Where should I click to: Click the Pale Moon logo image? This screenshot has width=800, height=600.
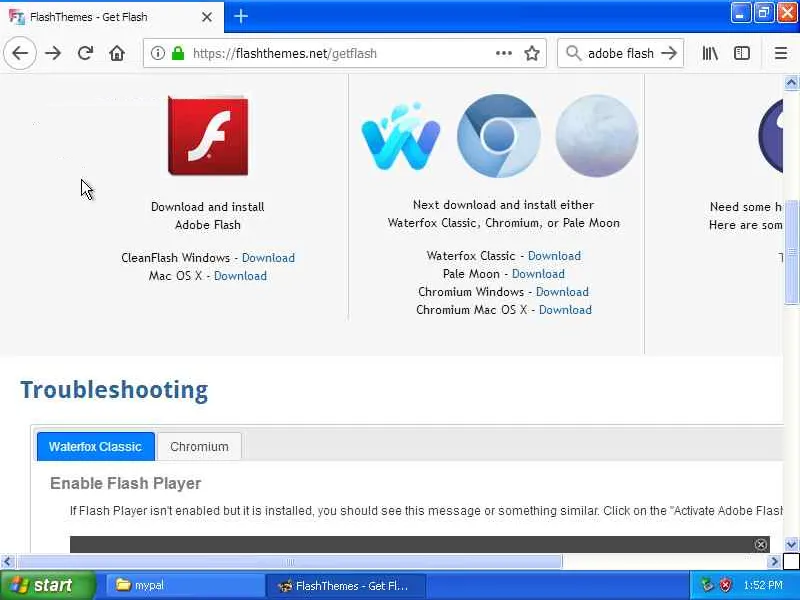(596, 135)
